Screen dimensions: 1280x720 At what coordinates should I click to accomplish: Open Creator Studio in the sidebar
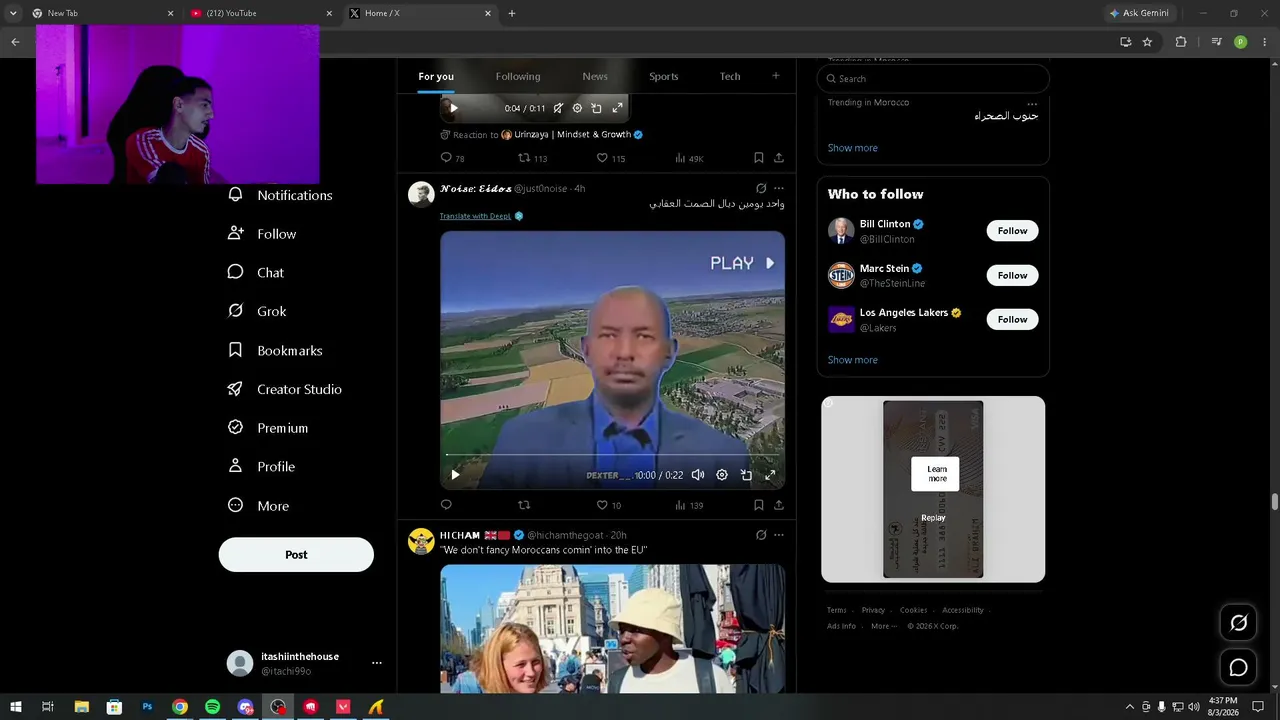285,389
